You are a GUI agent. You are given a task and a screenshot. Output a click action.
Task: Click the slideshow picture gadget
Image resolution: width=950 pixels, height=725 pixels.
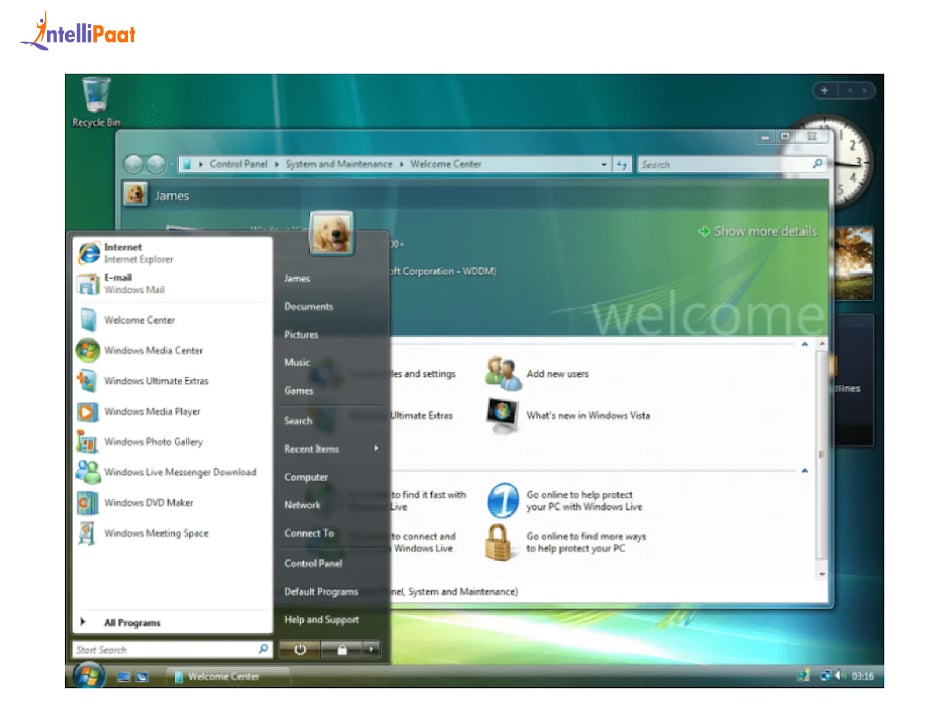(854, 263)
